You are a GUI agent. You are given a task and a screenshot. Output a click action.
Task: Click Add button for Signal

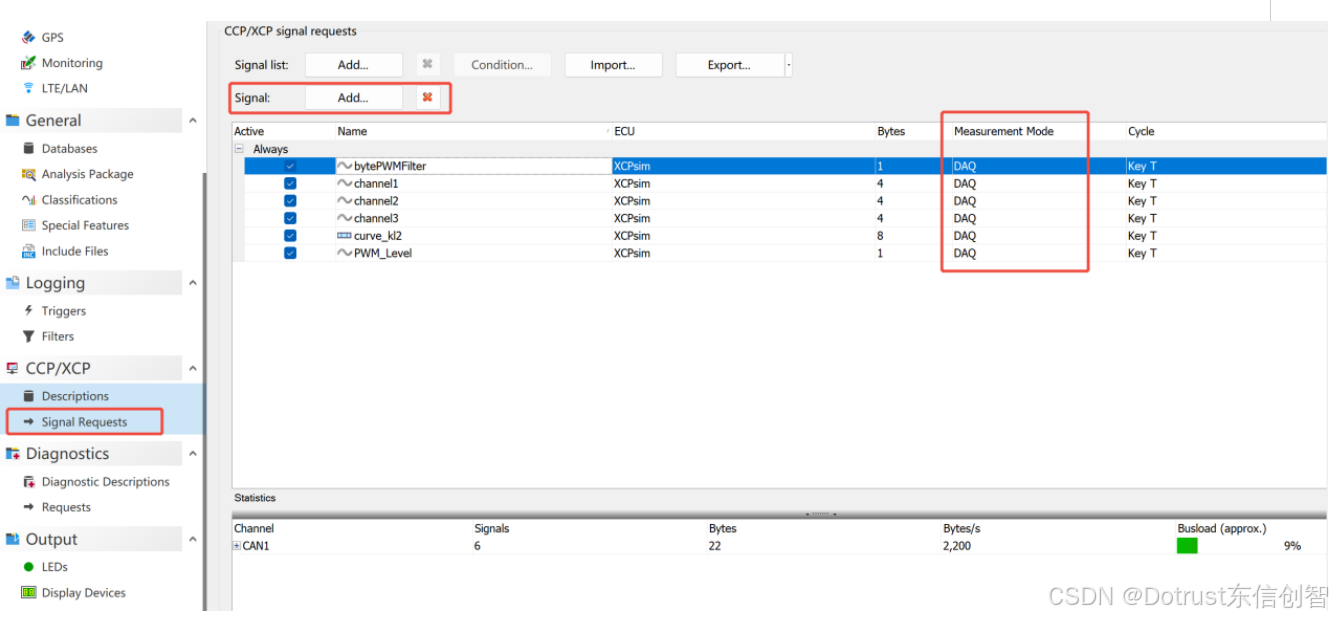point(353,98)
